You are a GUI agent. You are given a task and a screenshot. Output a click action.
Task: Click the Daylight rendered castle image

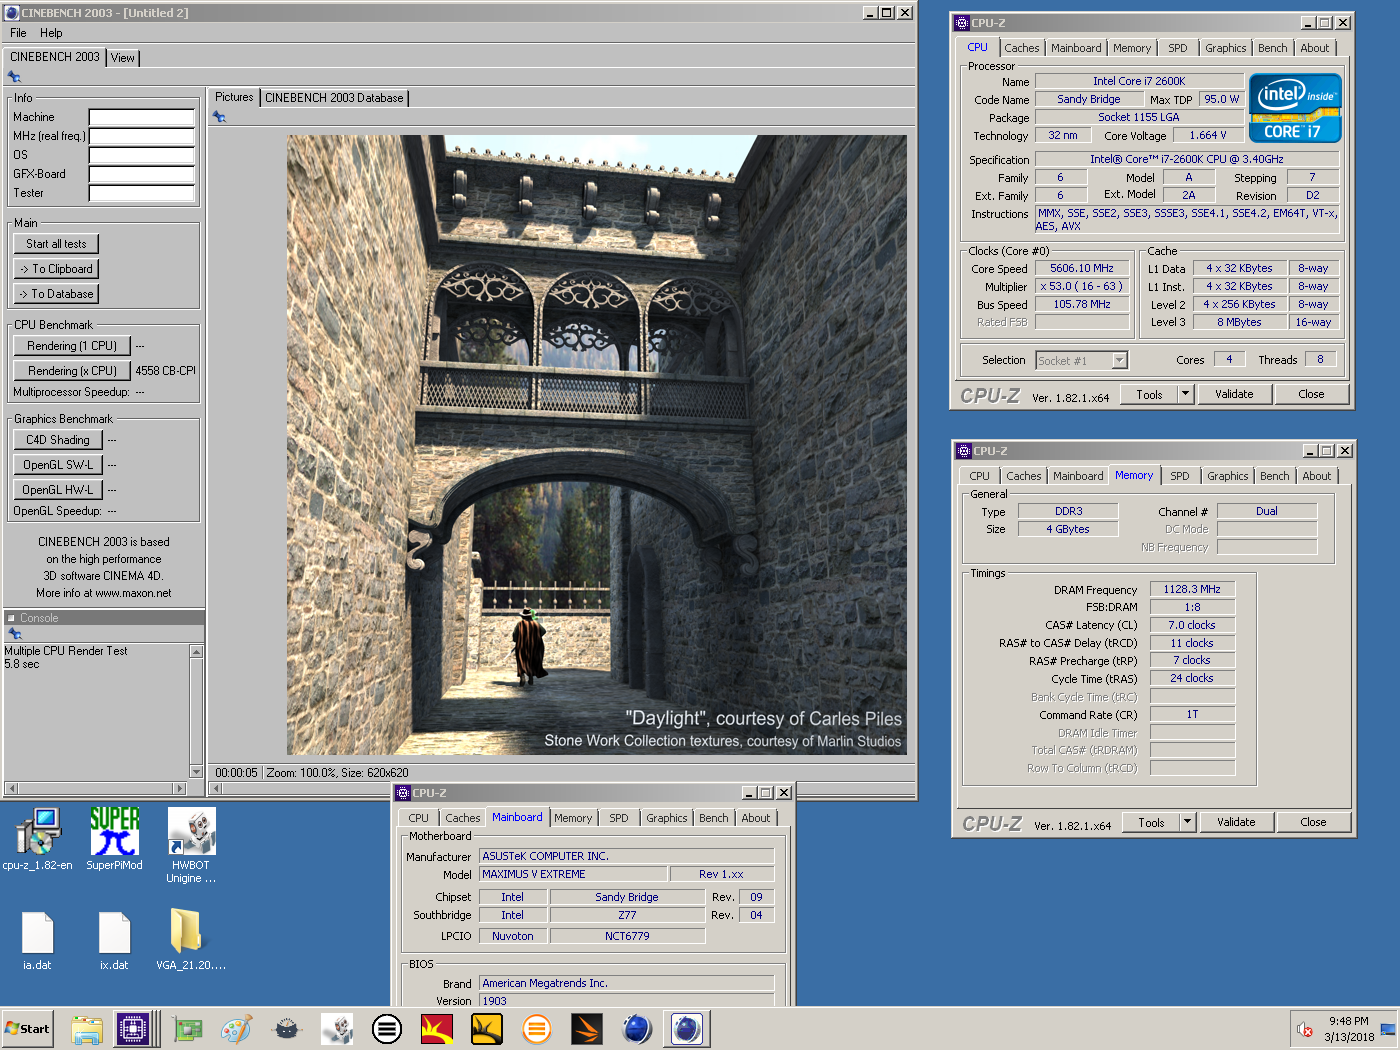[597, 445]
